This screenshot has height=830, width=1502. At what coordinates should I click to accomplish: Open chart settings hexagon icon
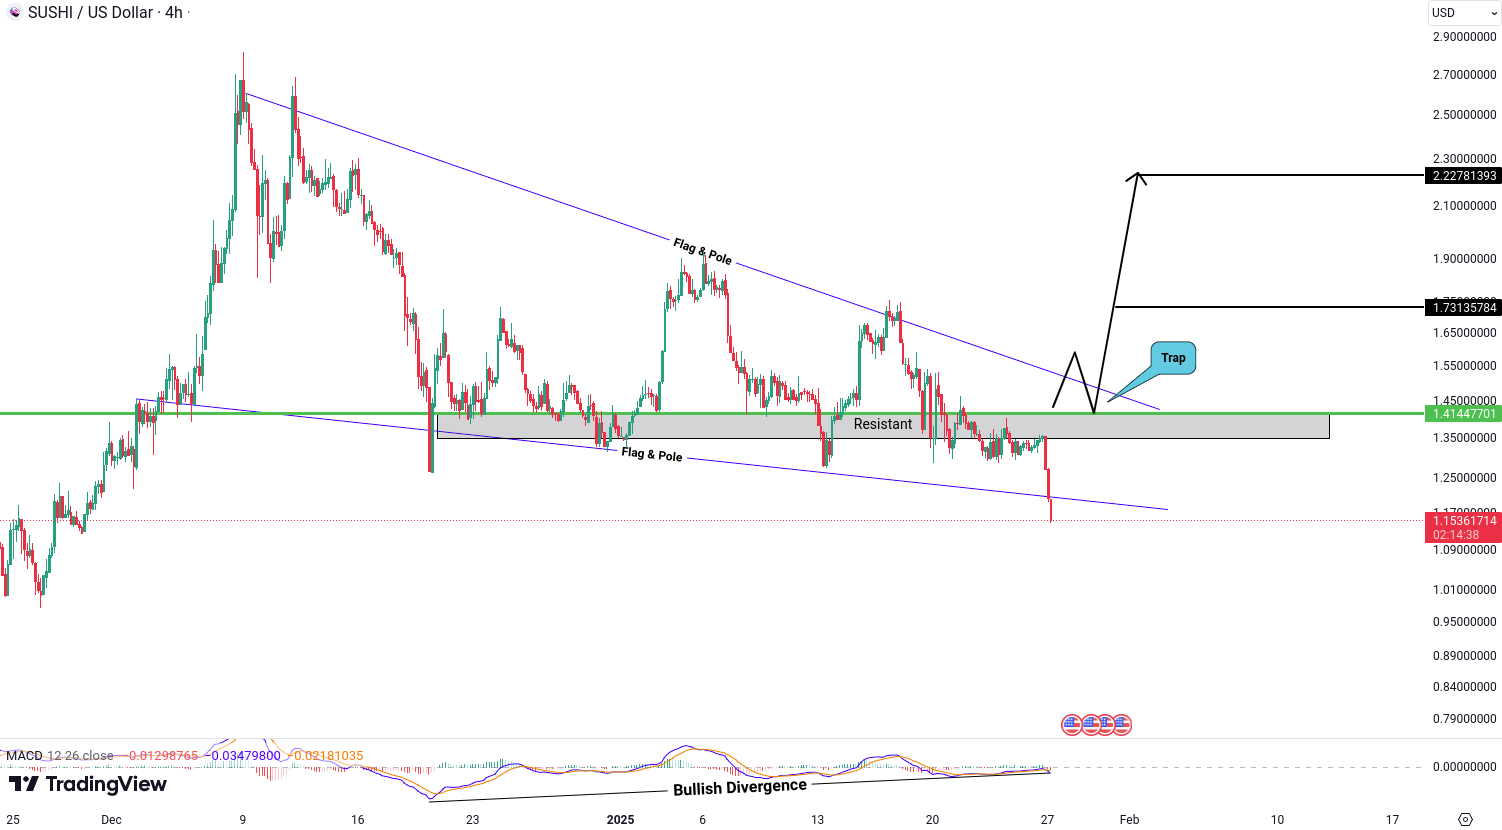pyautogui.click(x=1465, y=819)
